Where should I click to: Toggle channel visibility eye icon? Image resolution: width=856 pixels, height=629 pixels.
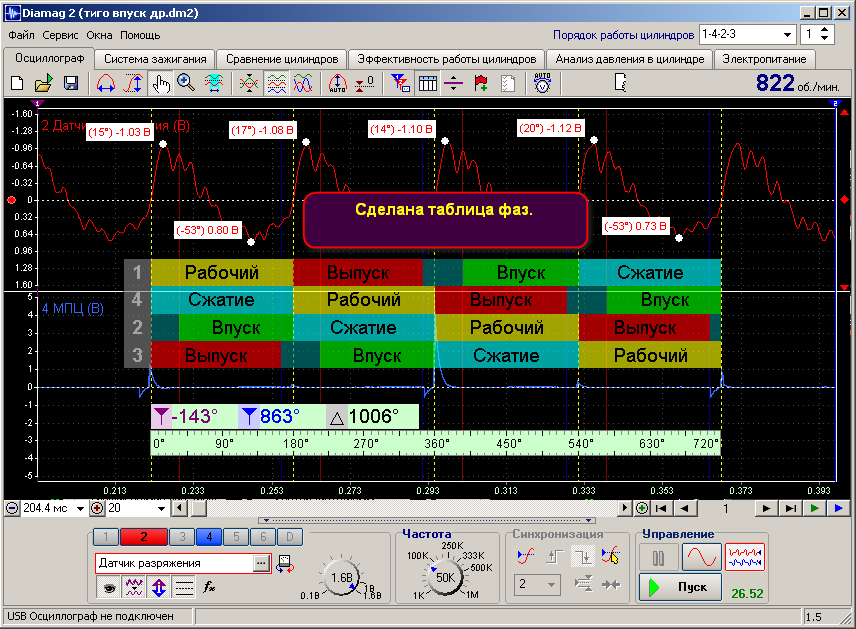coord(109,588)
